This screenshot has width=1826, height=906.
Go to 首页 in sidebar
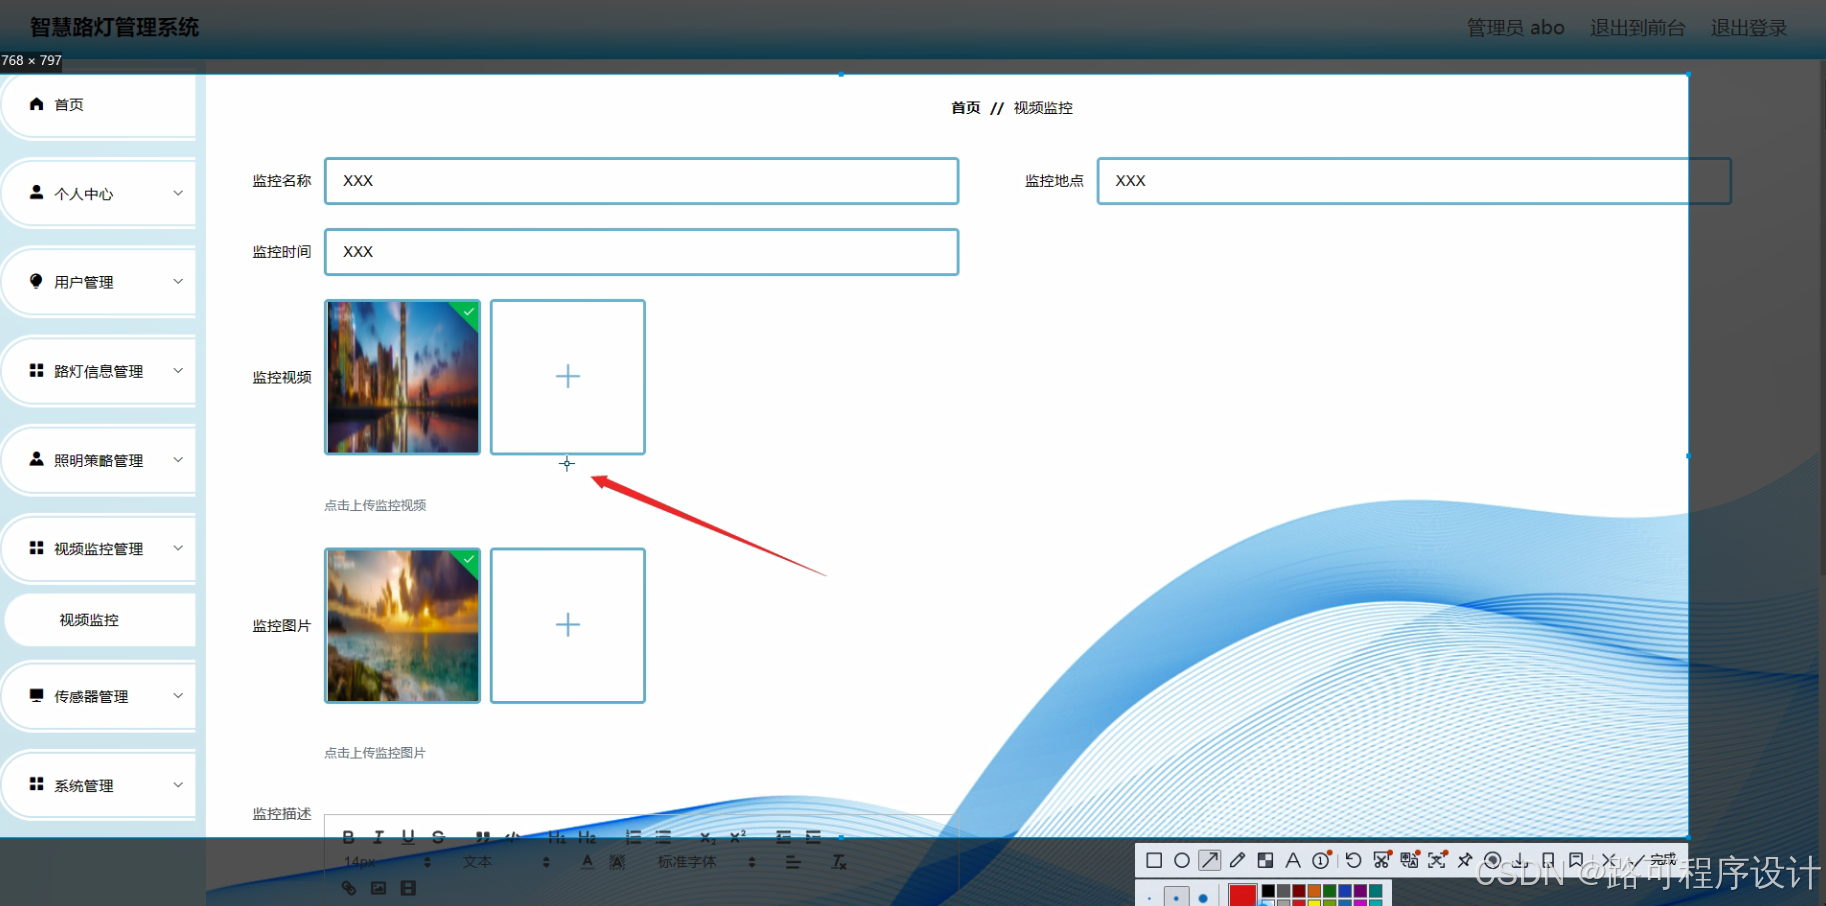(99, 104)
